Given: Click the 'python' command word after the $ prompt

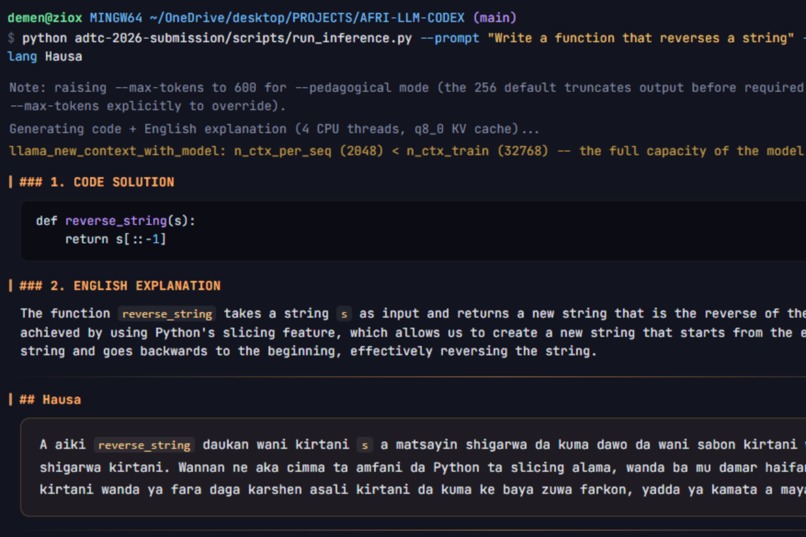Looking at the screenshot, I should [x=44, y=38].
